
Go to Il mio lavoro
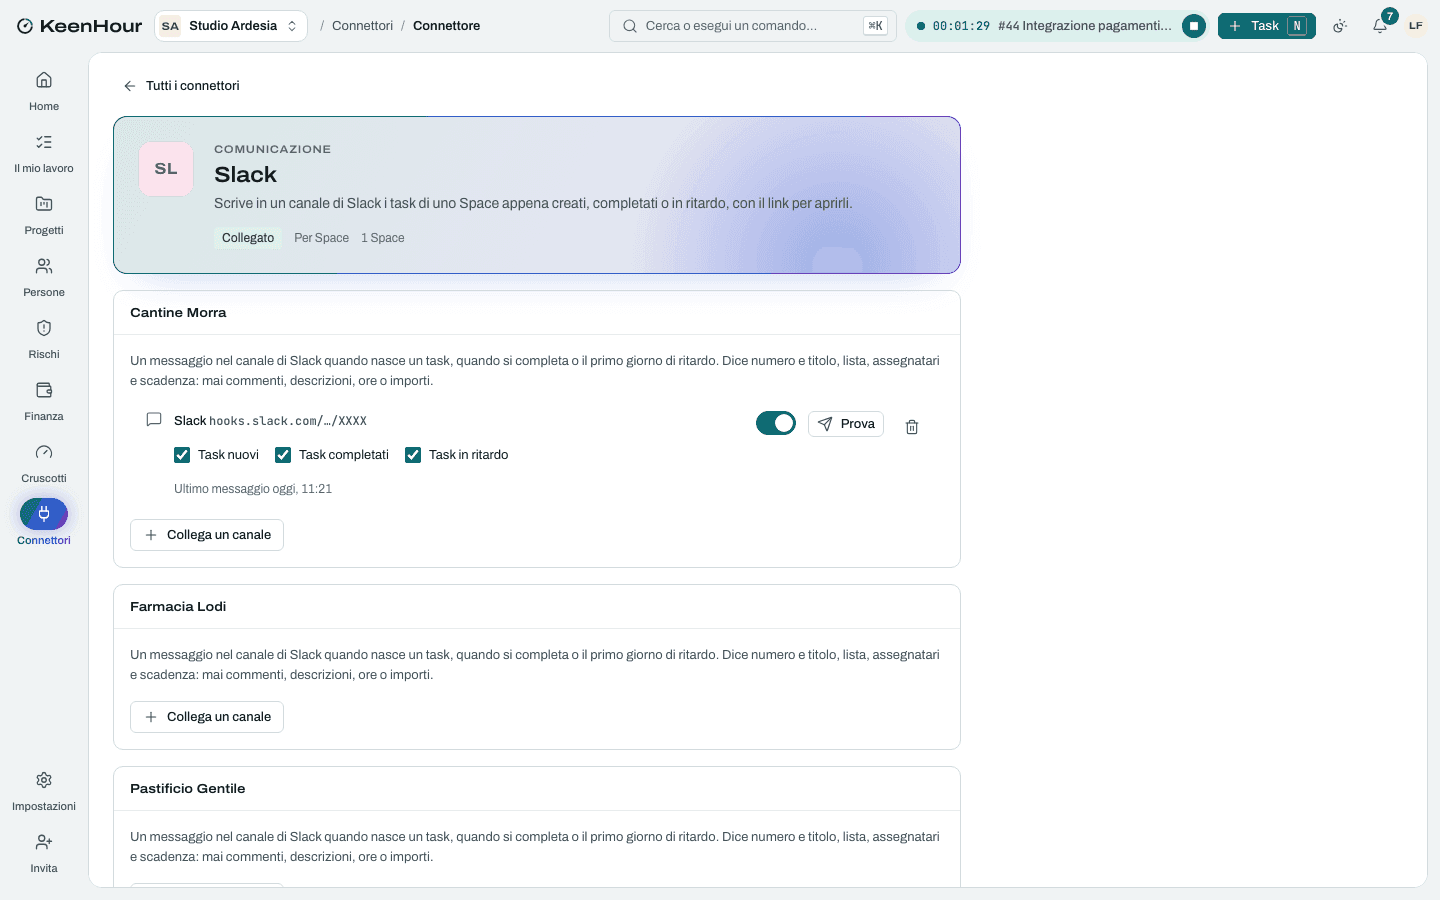tap(44, 153)
